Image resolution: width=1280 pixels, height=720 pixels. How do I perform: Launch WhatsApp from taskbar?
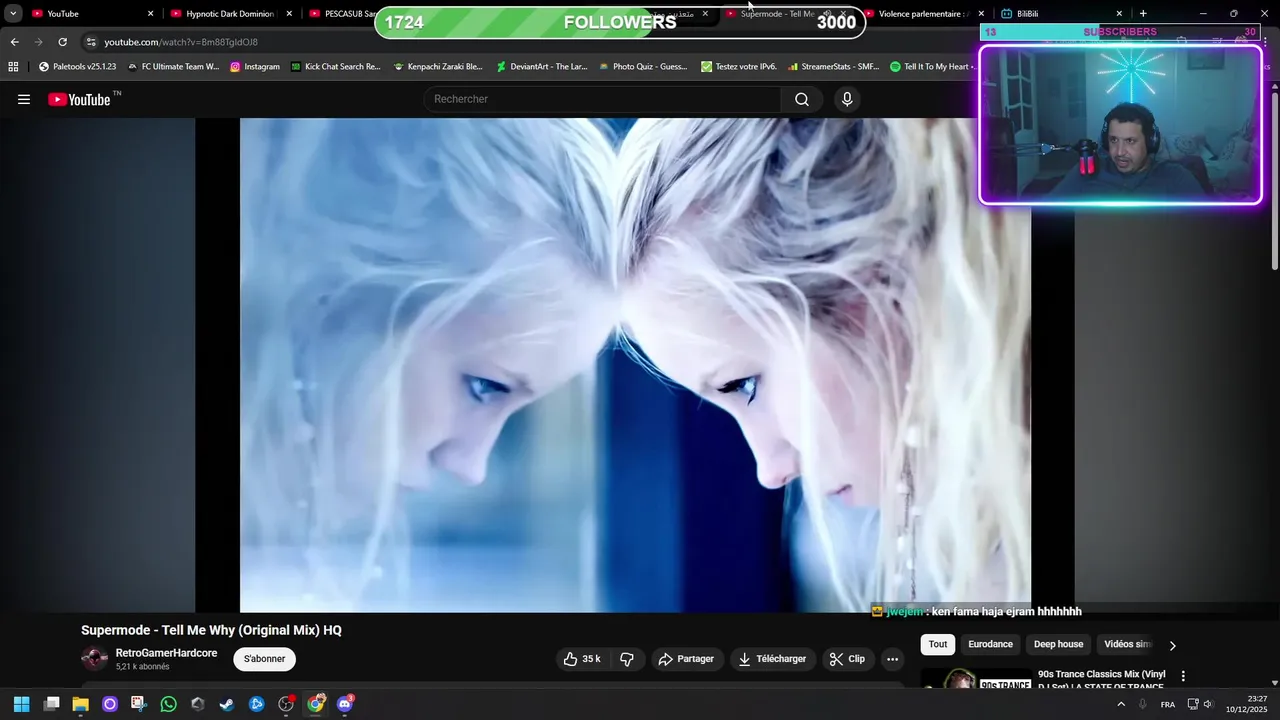pyautogui.click(x=168, y=704)
